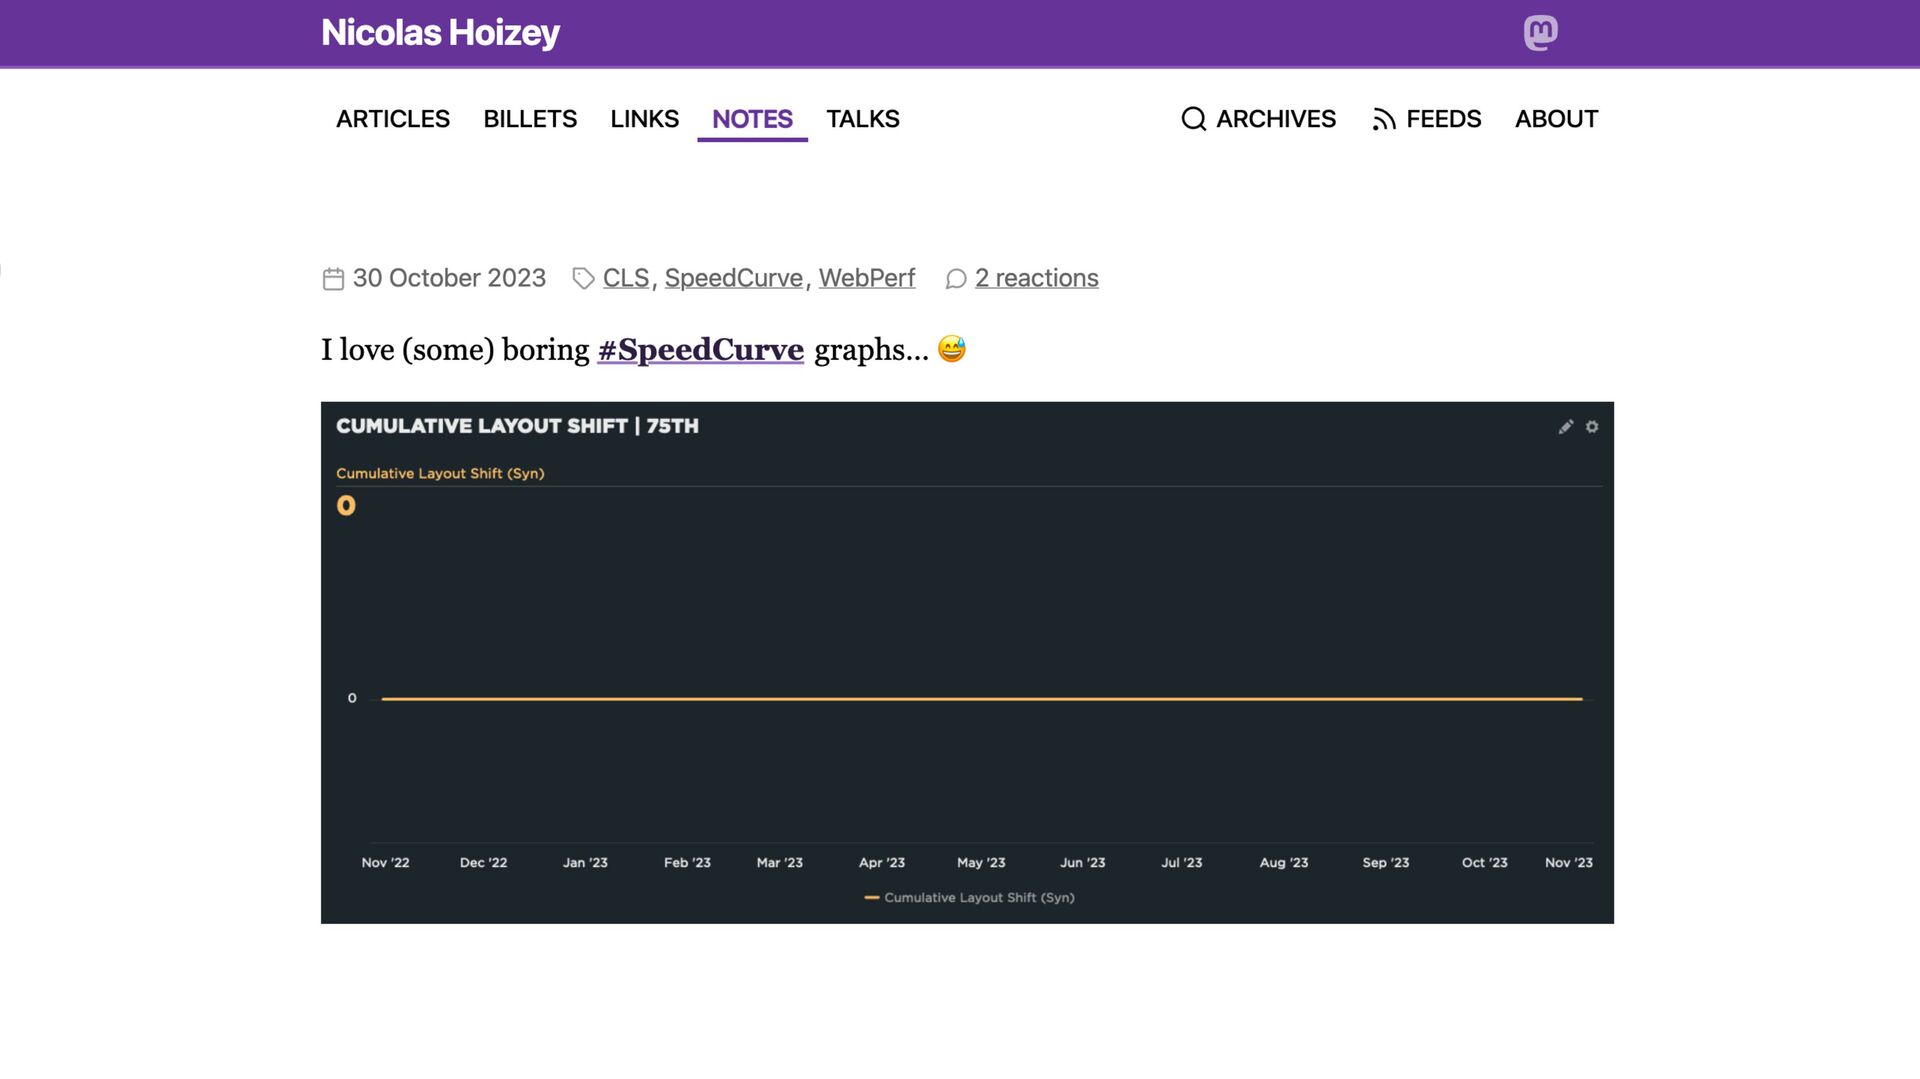Open the Mastodon profile icon
This screenshot has width=1920, height=1079.
1540,33
